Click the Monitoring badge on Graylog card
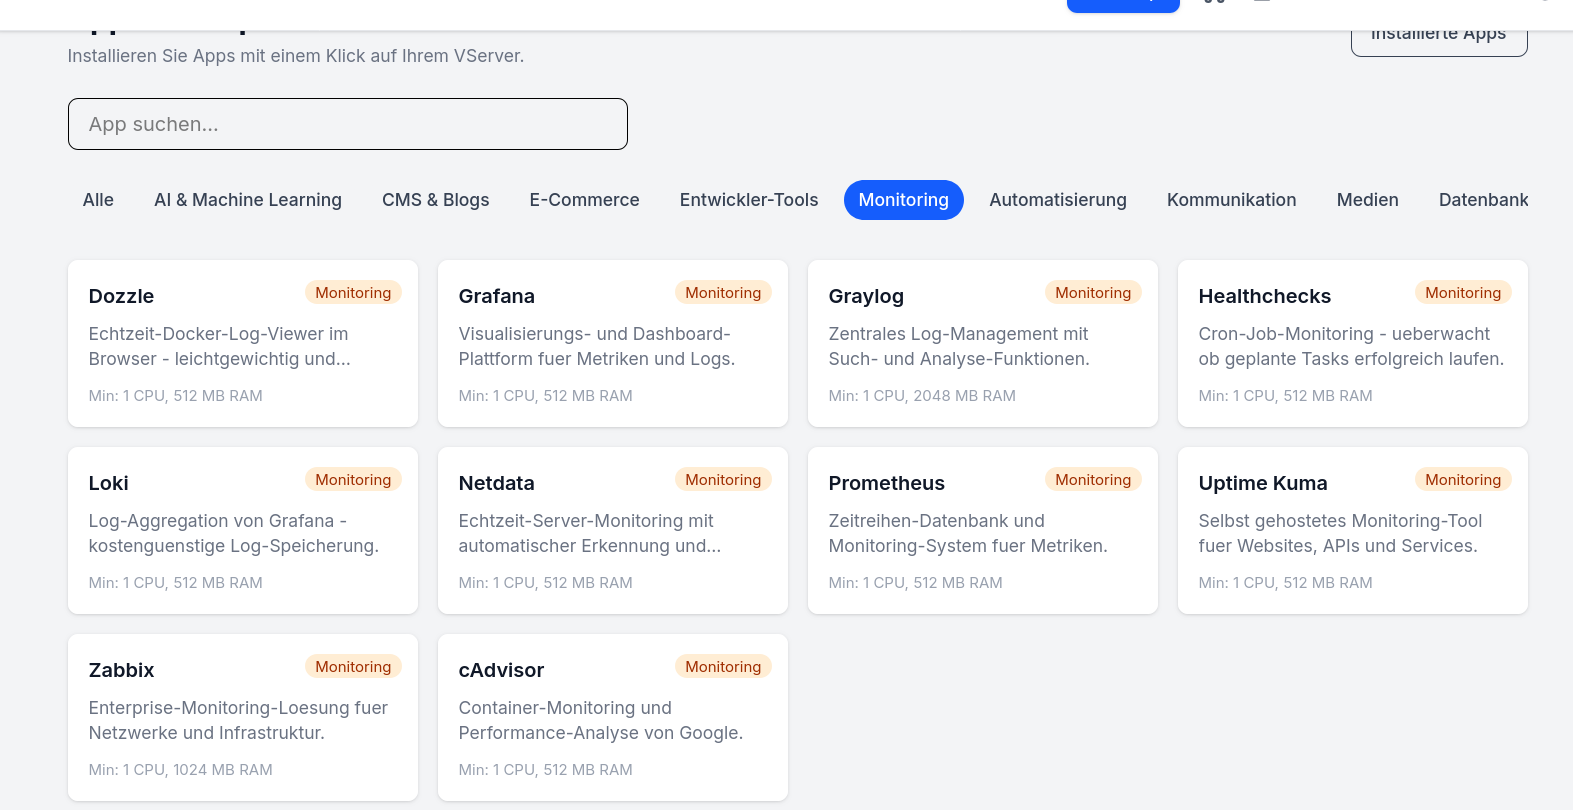 click(x=1093, y=292)
